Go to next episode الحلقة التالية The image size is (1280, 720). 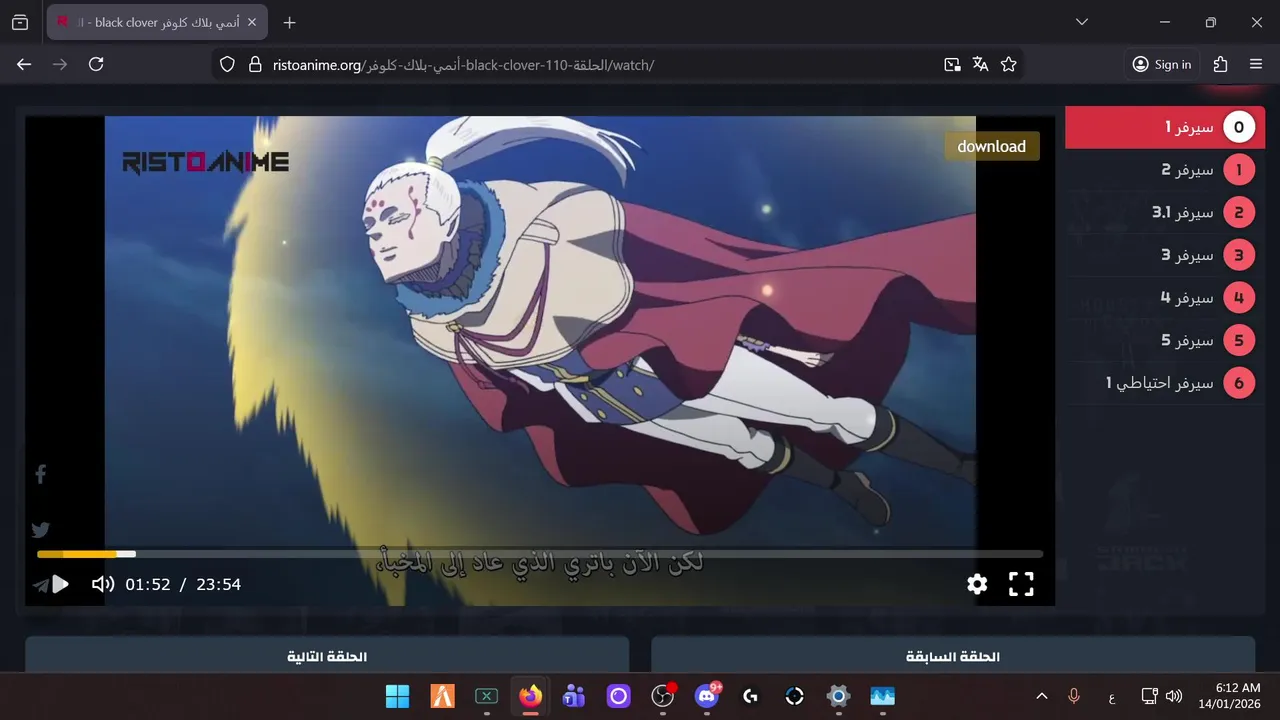tap(327, 656)
